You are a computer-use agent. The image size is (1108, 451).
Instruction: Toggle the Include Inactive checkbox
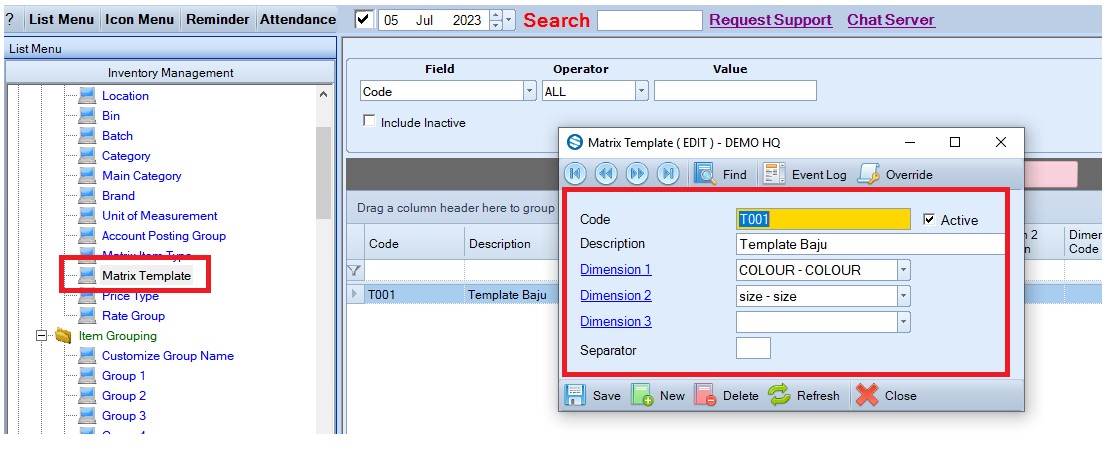[369, 121]
